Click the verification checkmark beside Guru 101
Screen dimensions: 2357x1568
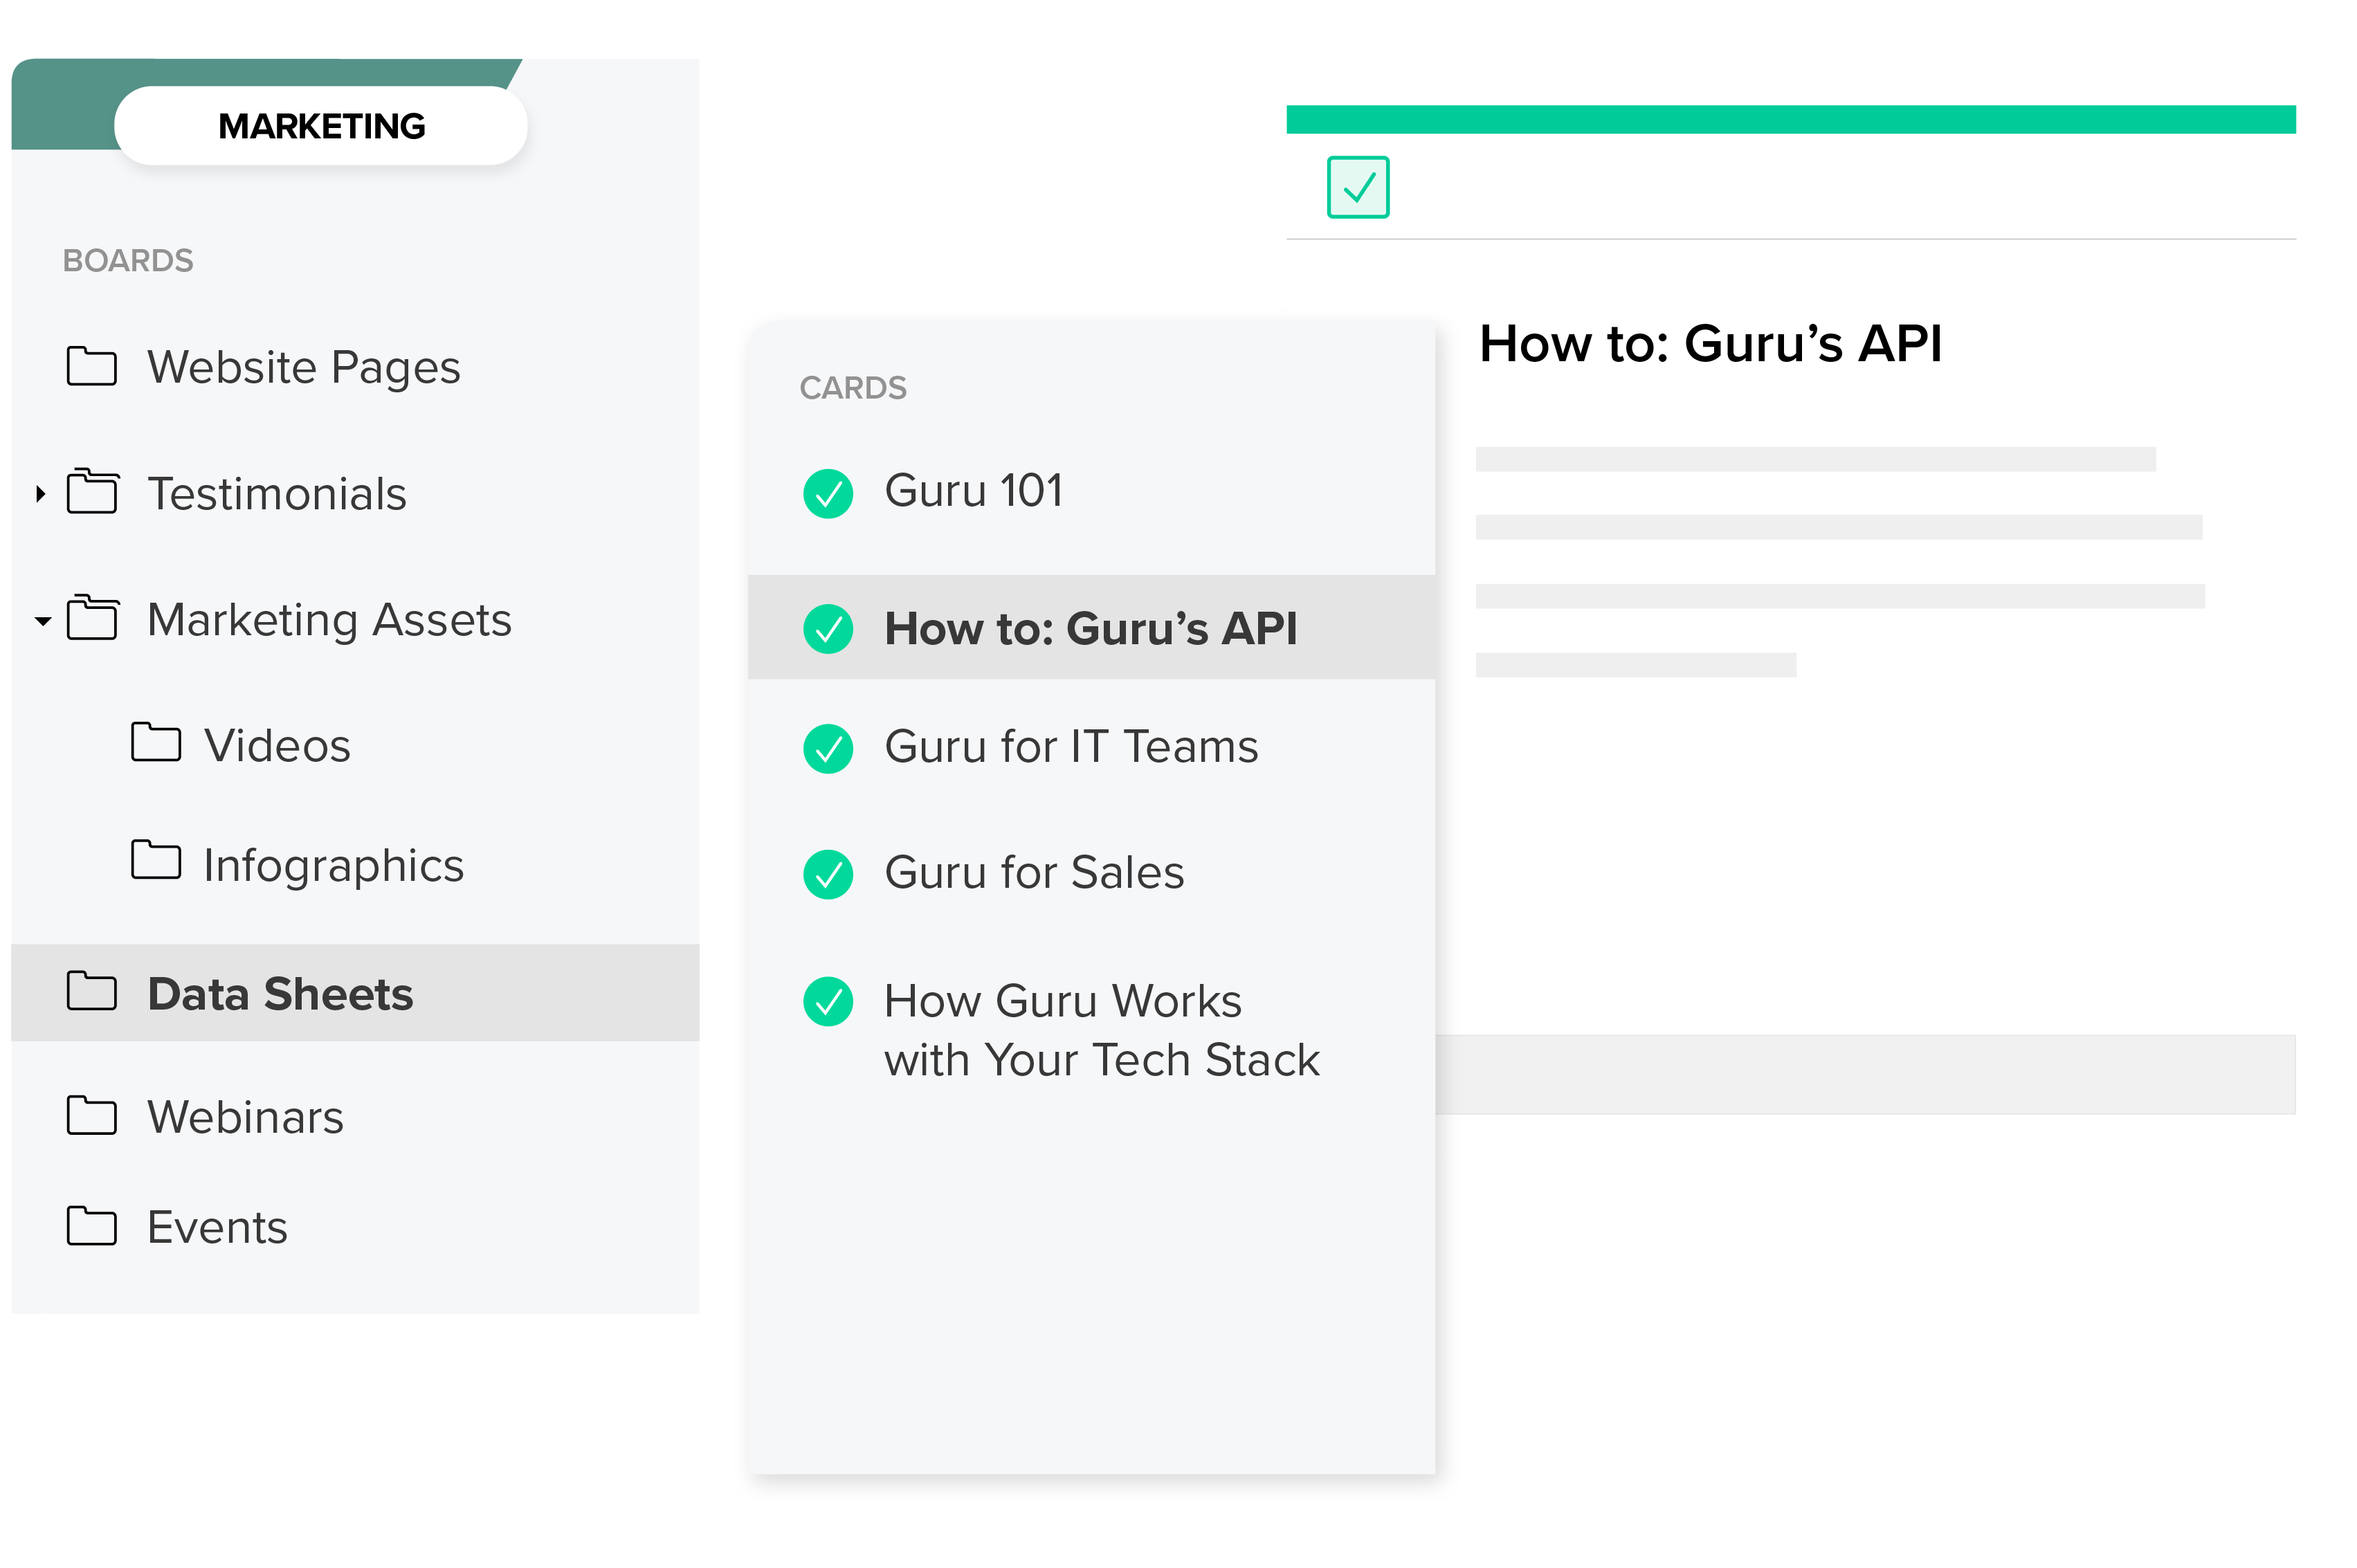(x=827, y=492)
